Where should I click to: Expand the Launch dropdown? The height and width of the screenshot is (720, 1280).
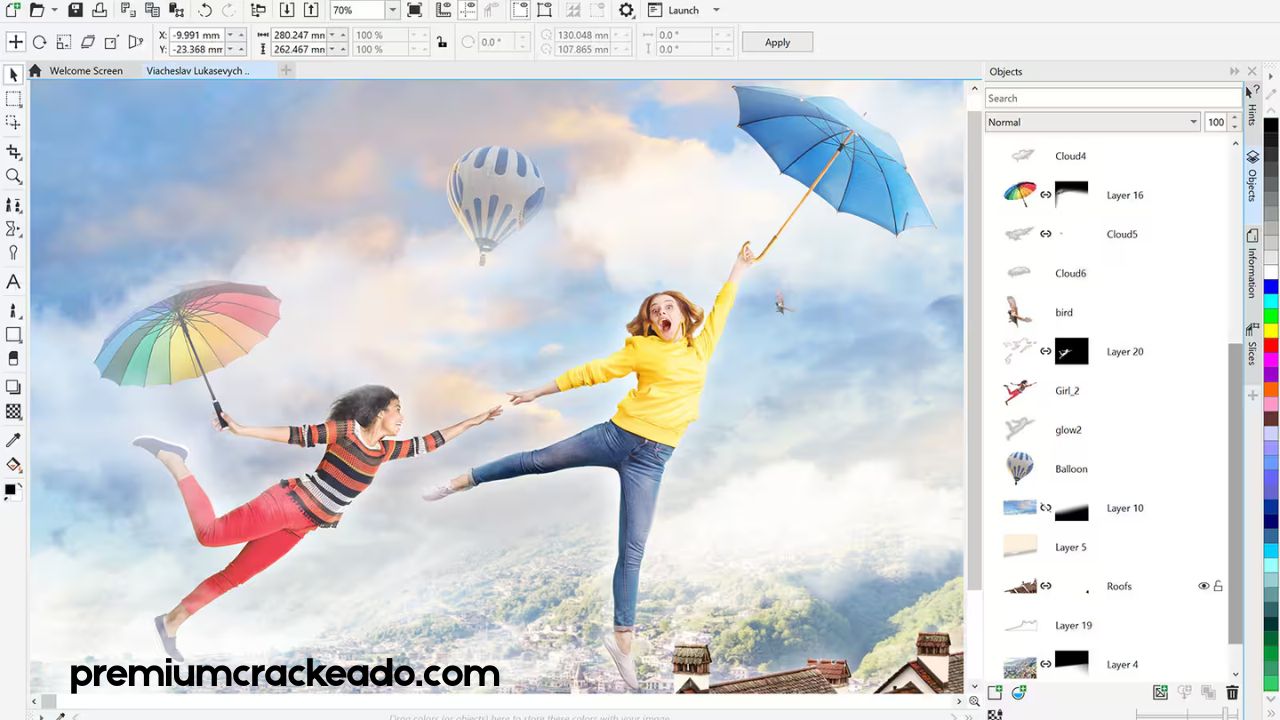tap(716, 10)
